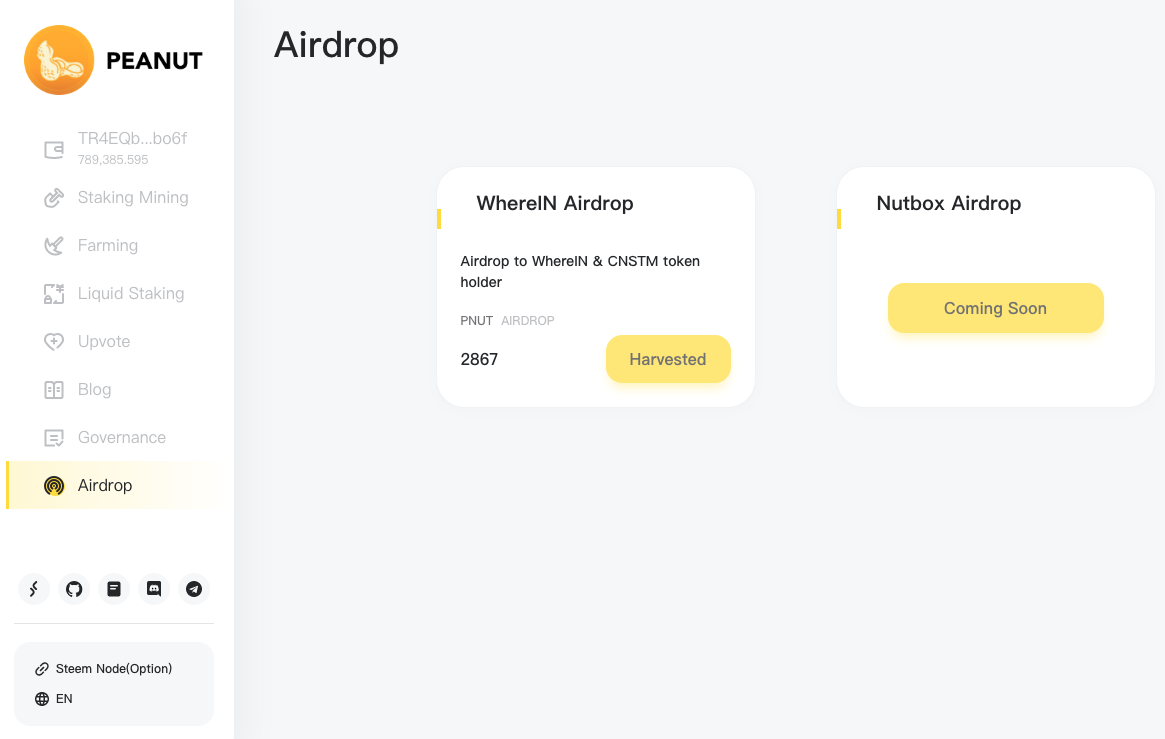Open the GitHub link icon
The height and width of the screenshot is (739, 1165).
point(74,589)
